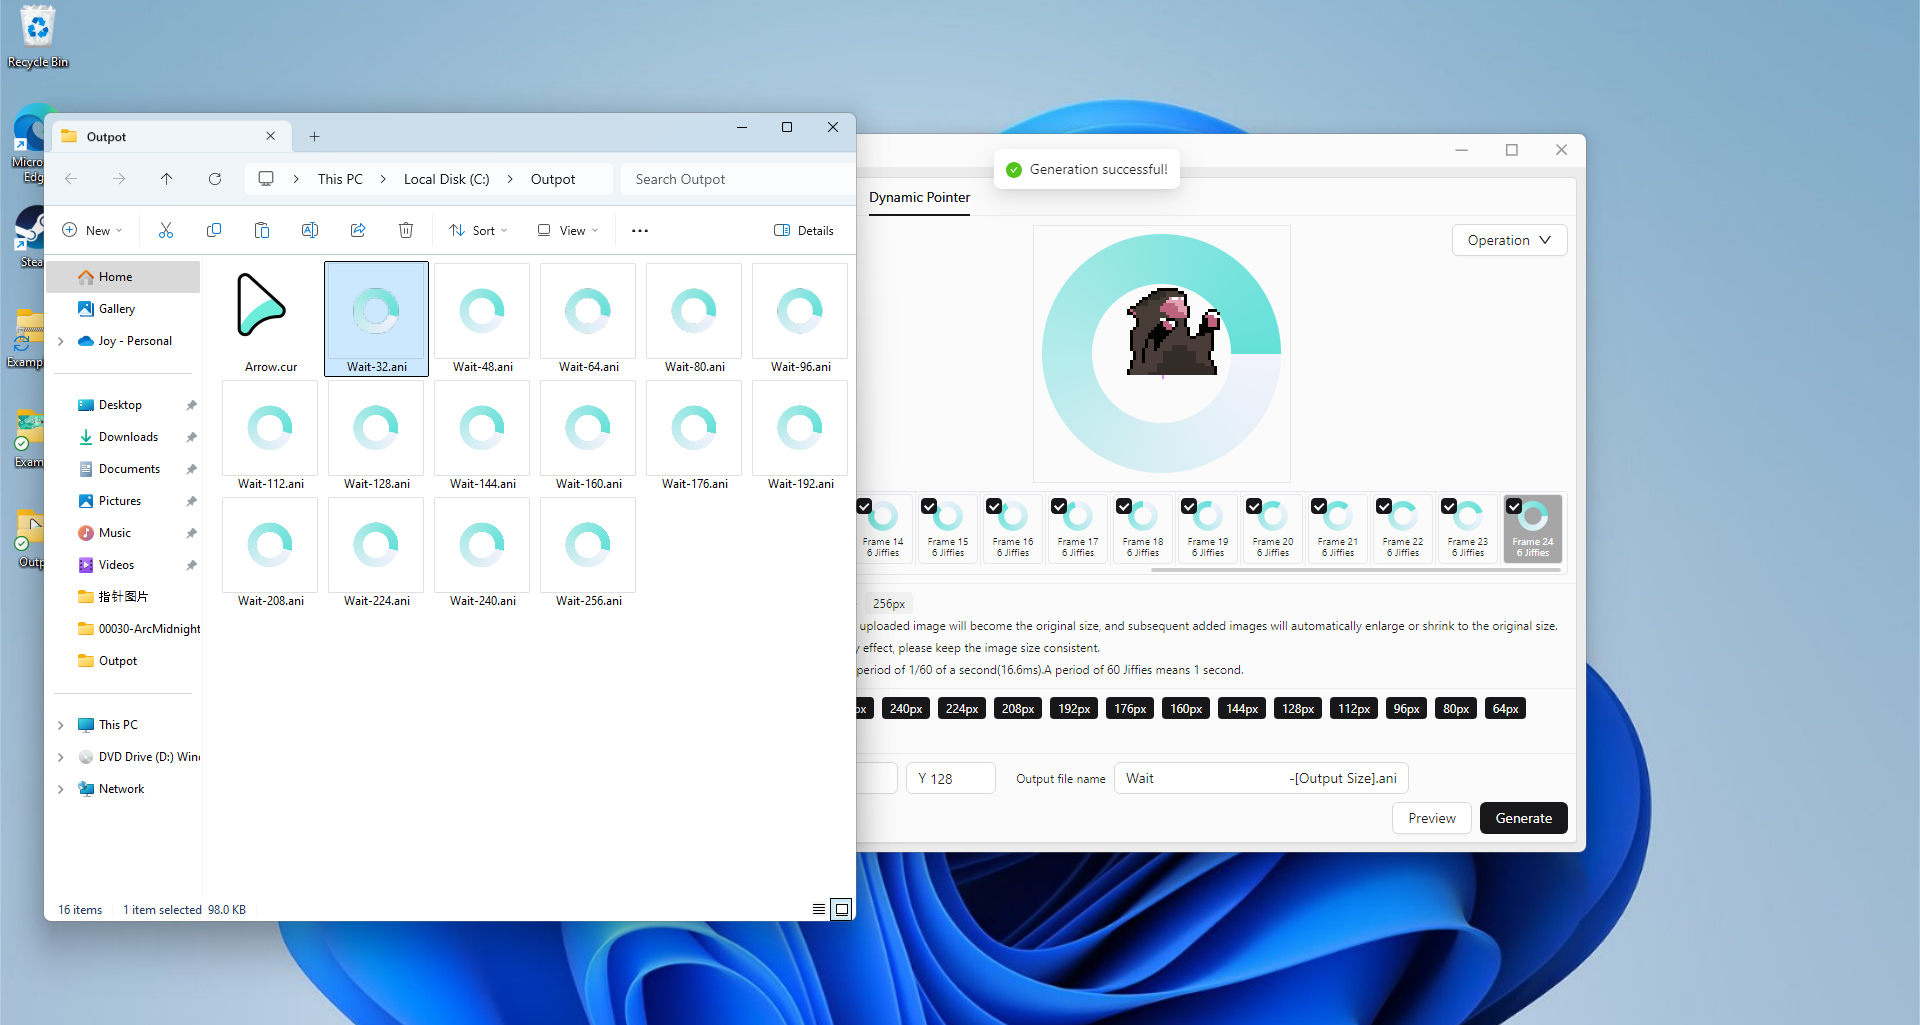Click the Delete trash icon
The width and height of the screenshot is (1920, 1025).
(406, 231)
